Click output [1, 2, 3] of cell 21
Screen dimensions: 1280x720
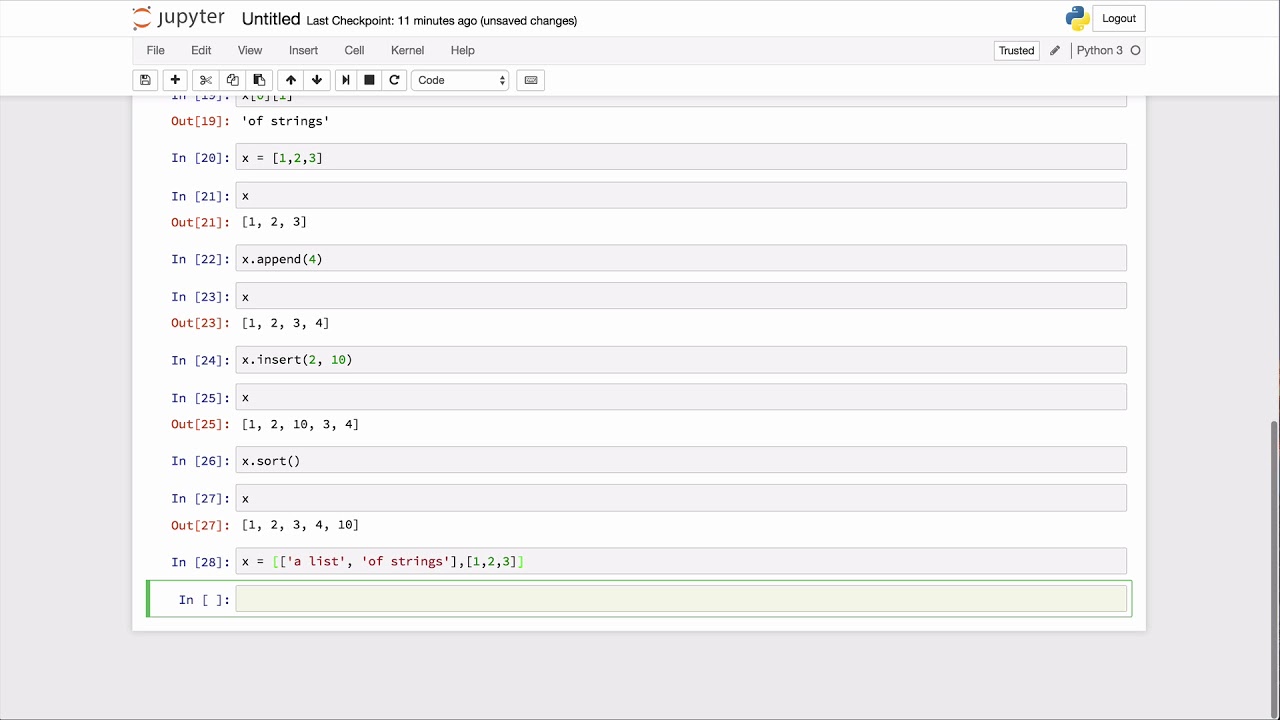point(274,222)
